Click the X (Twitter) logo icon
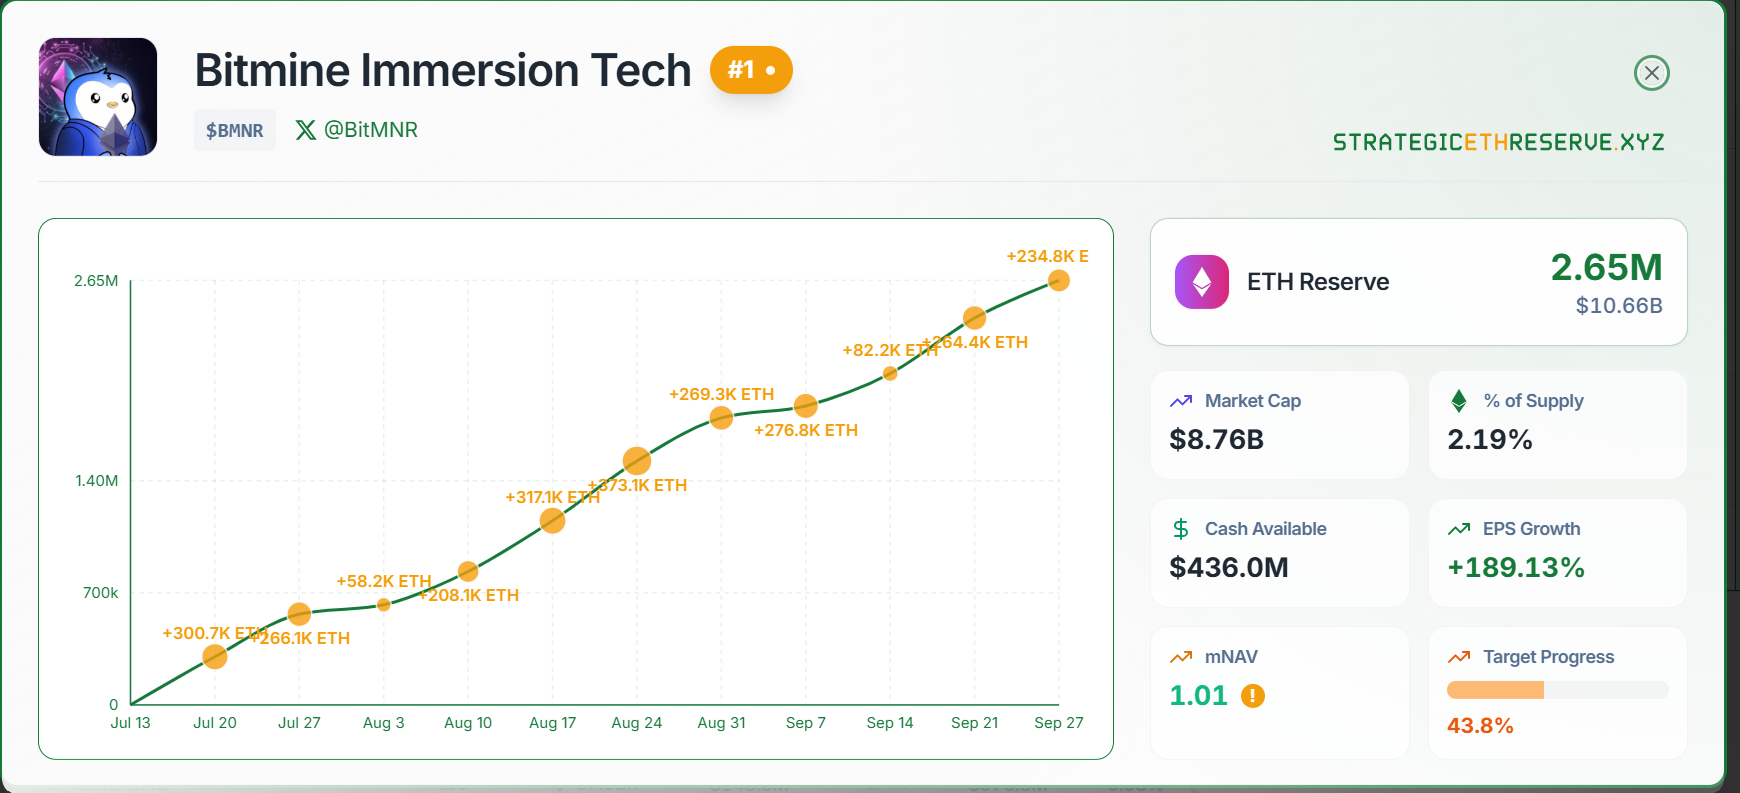The height and width of the screenshot is (793, 1740). click(306, 130)
